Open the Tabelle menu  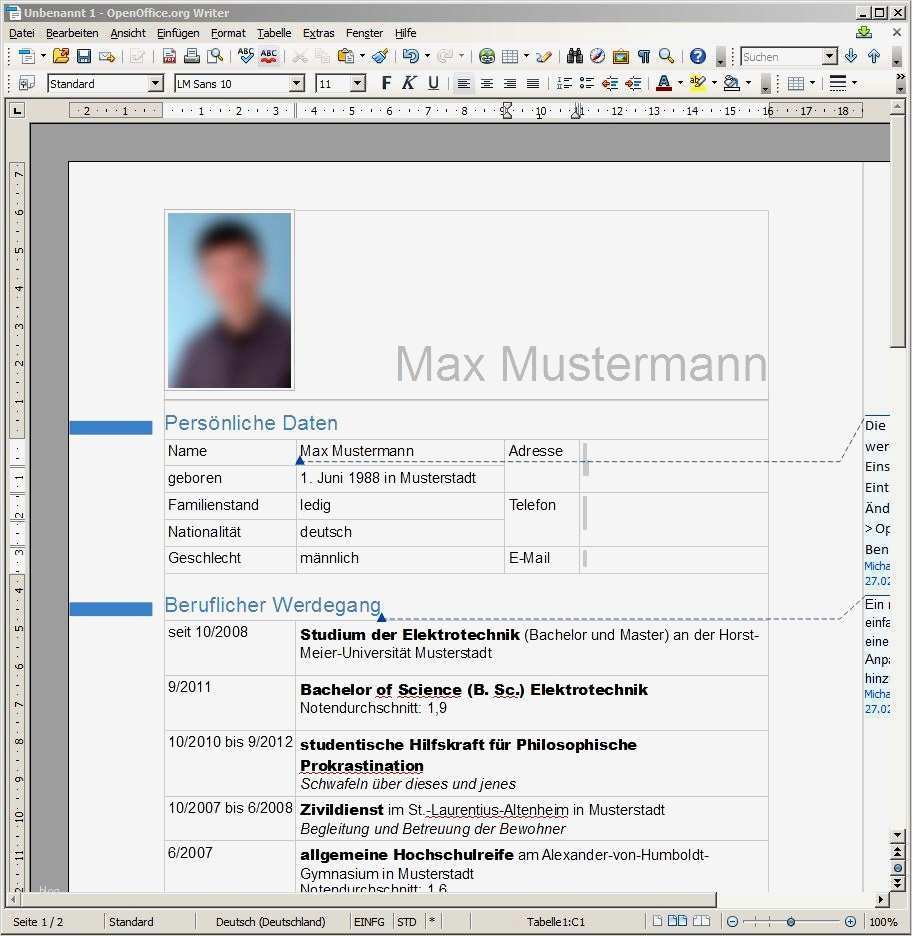[274, 33]
